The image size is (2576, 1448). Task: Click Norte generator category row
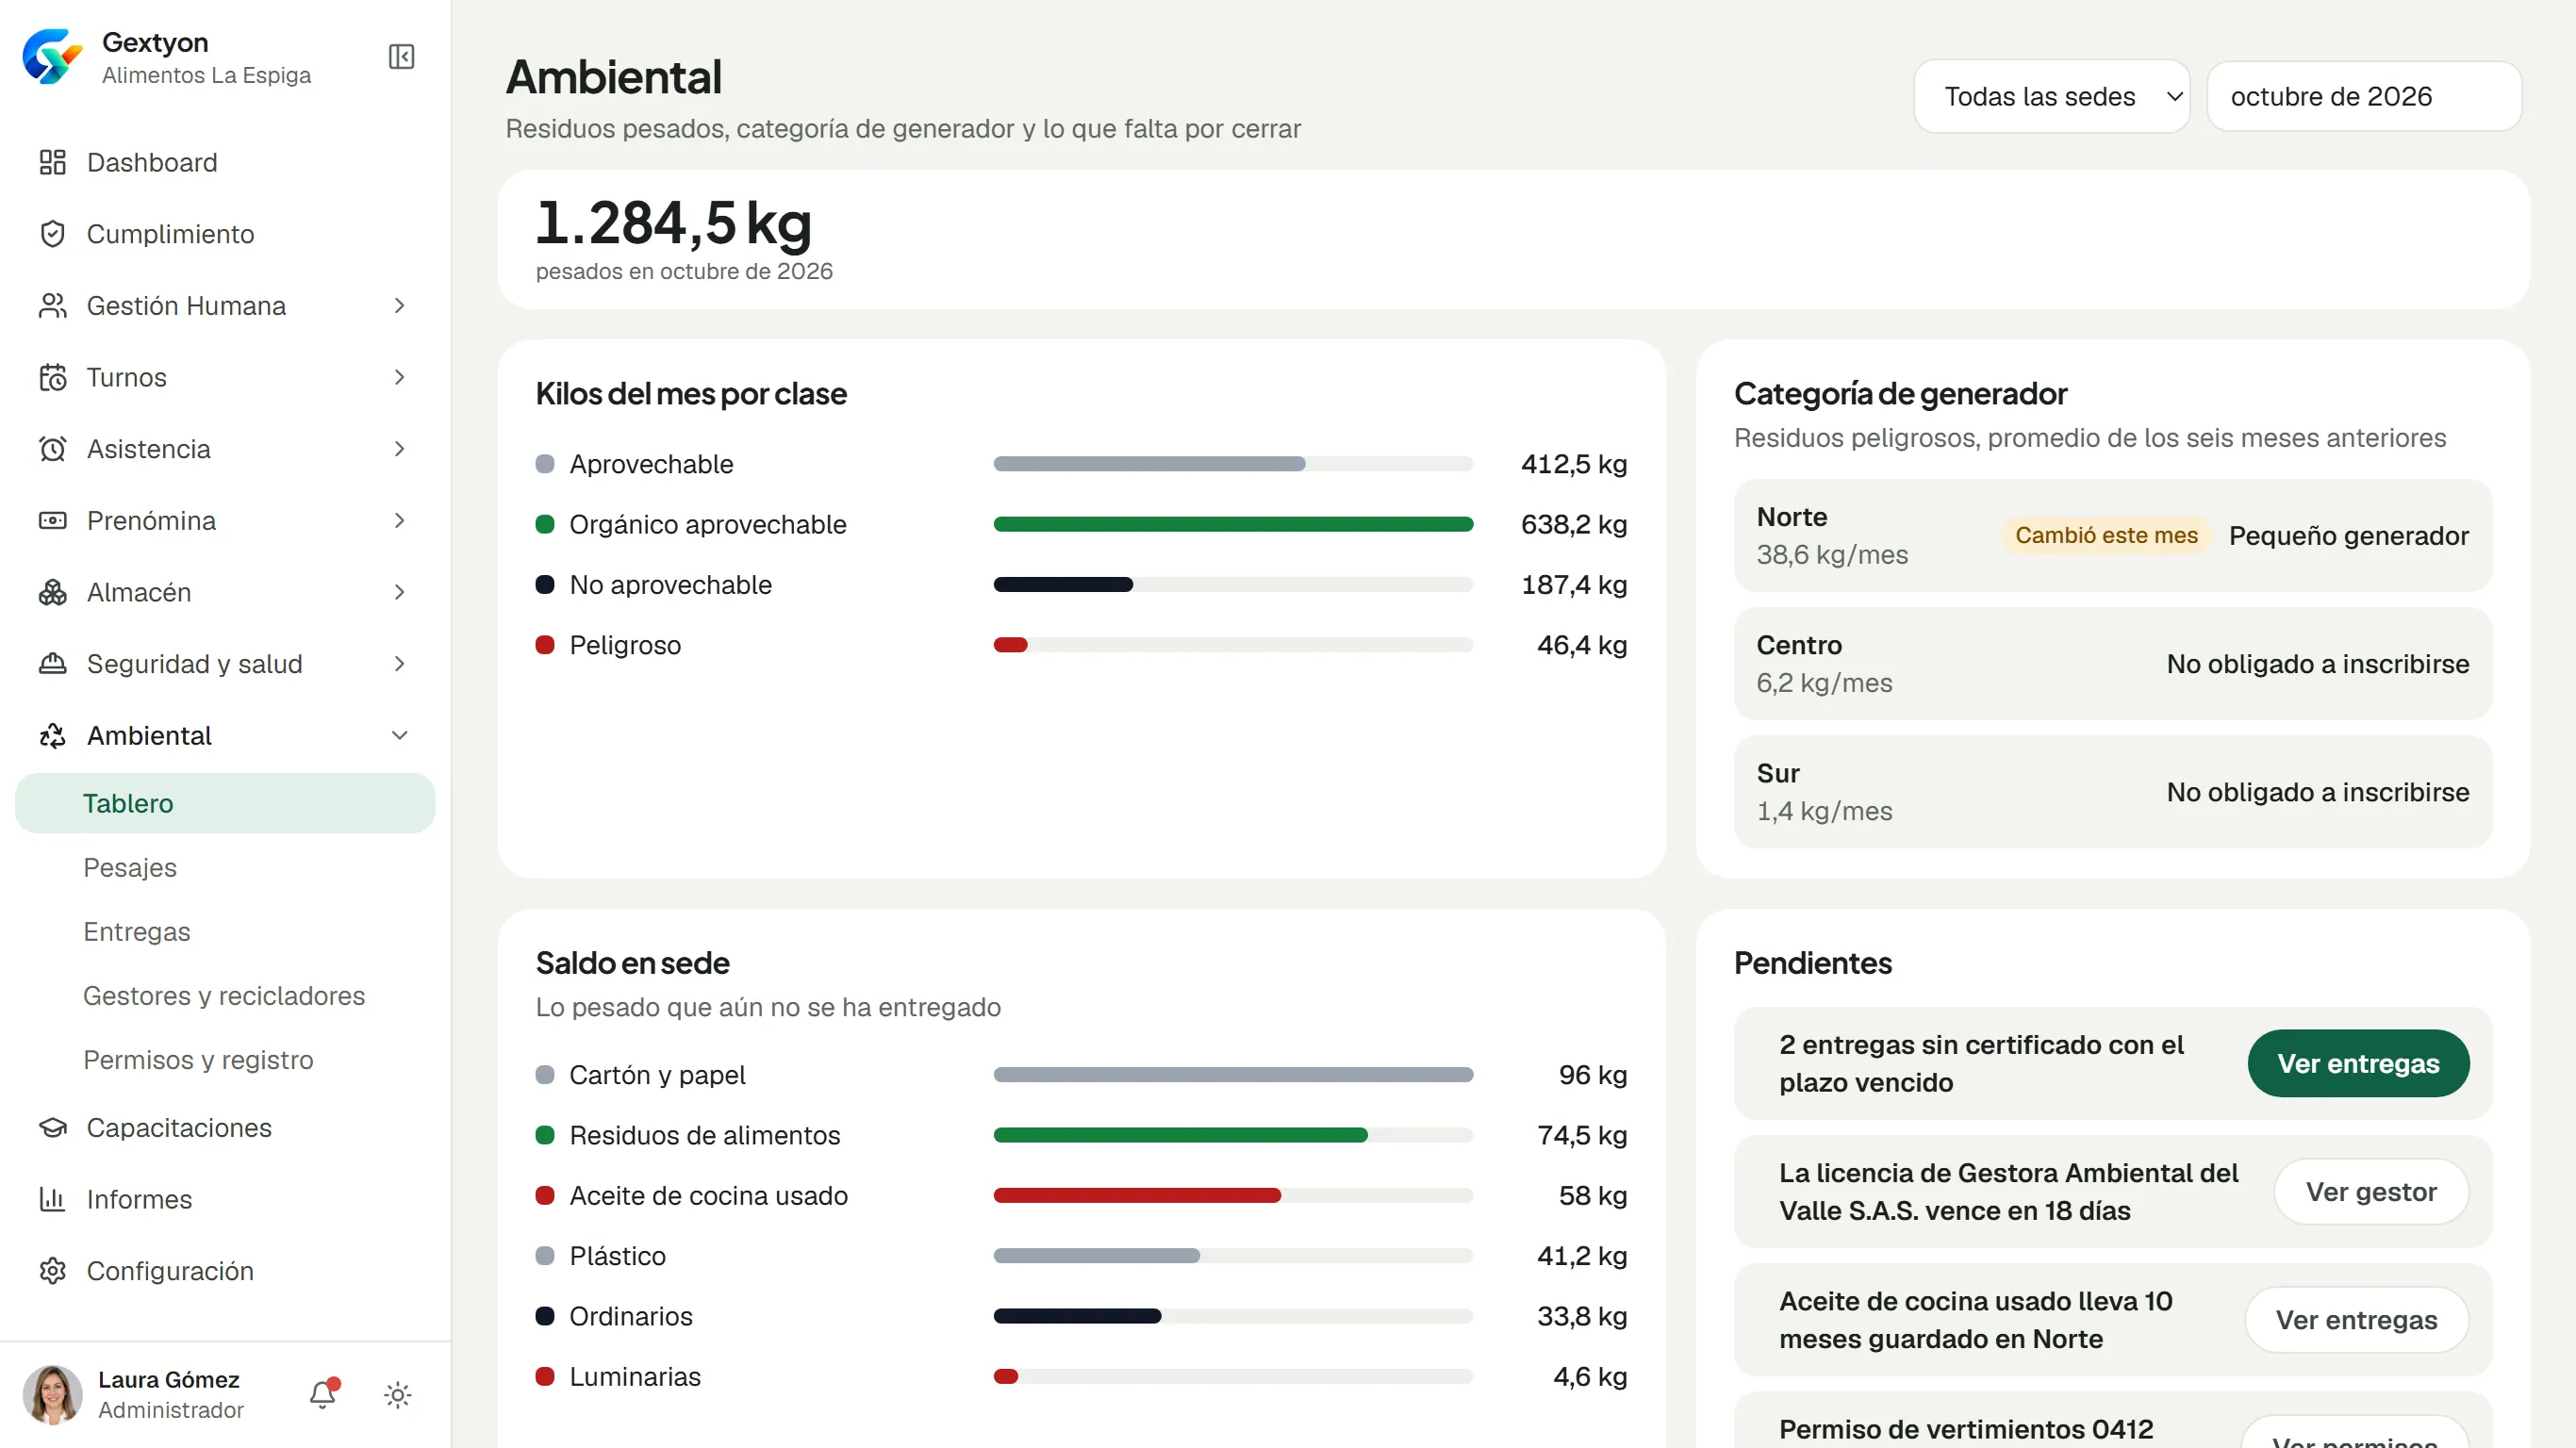[x=2112, y=535]
